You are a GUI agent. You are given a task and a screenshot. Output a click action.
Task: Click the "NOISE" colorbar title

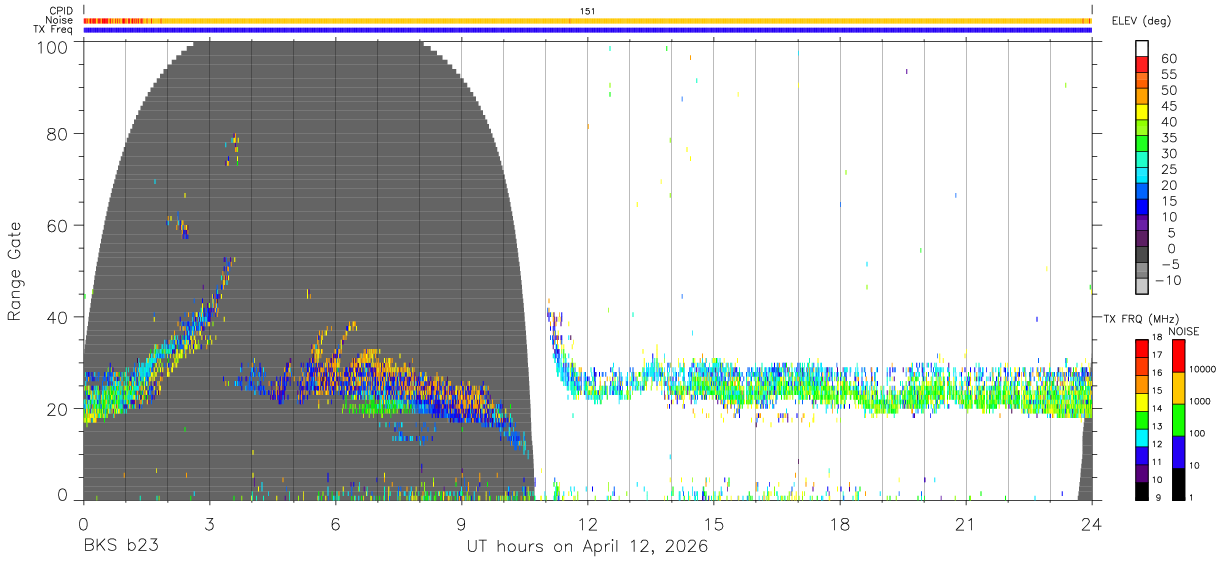pyautogui.click(x=1184, y=331)
